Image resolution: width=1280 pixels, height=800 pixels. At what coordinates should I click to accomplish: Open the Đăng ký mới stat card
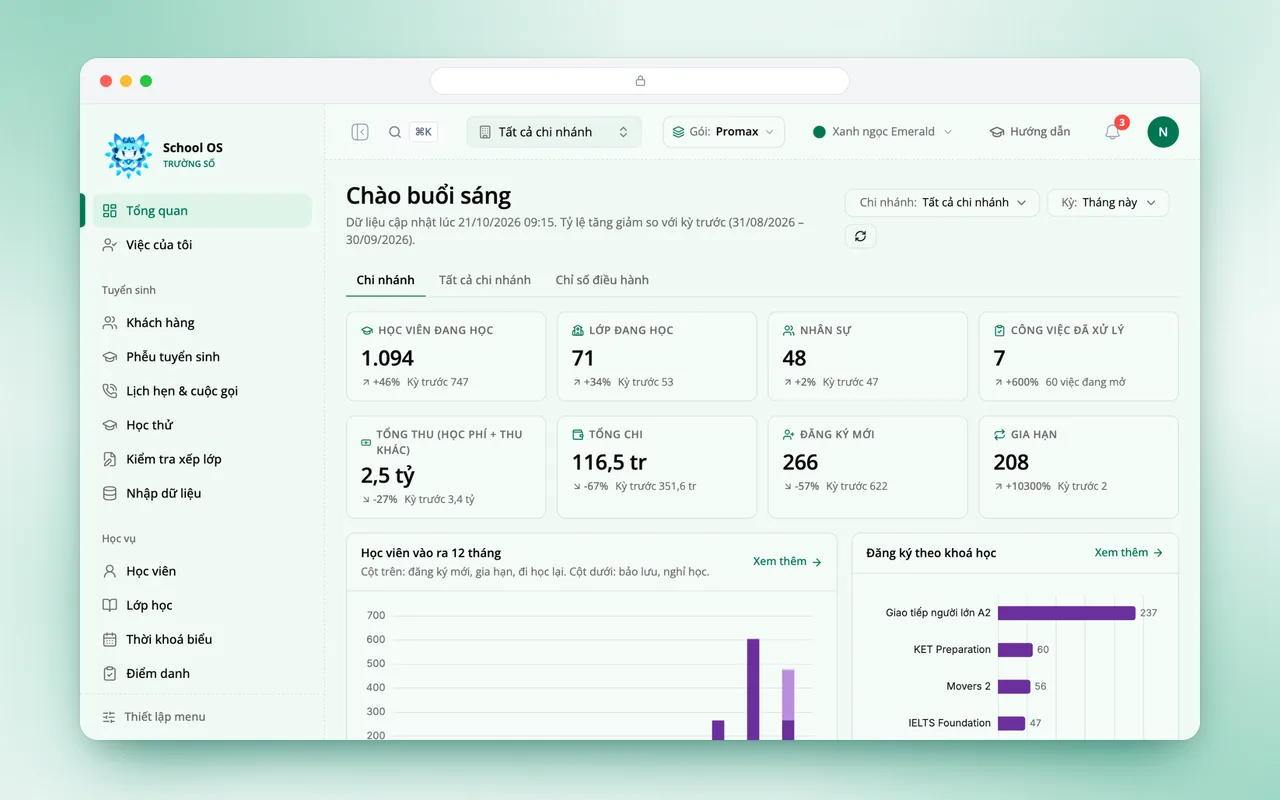[x=867, y=467]
